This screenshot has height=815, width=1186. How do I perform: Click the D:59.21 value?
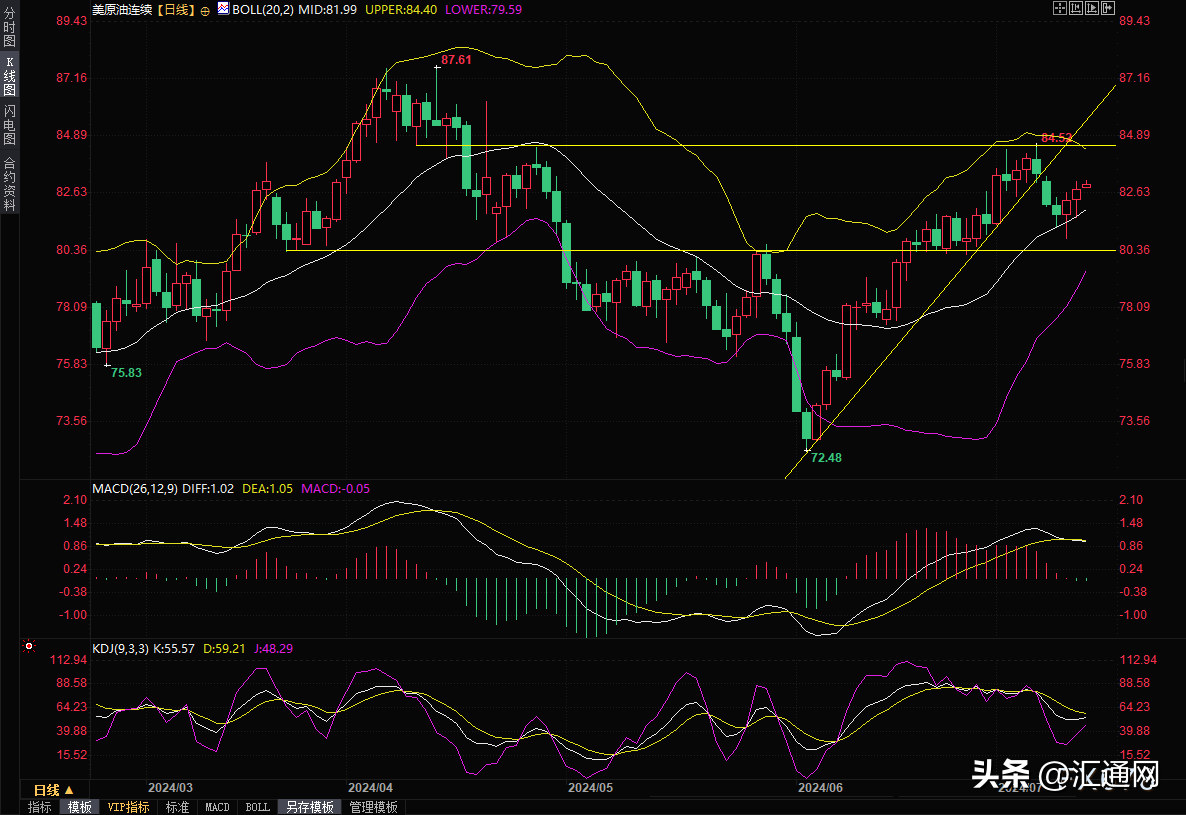(224, 649)
